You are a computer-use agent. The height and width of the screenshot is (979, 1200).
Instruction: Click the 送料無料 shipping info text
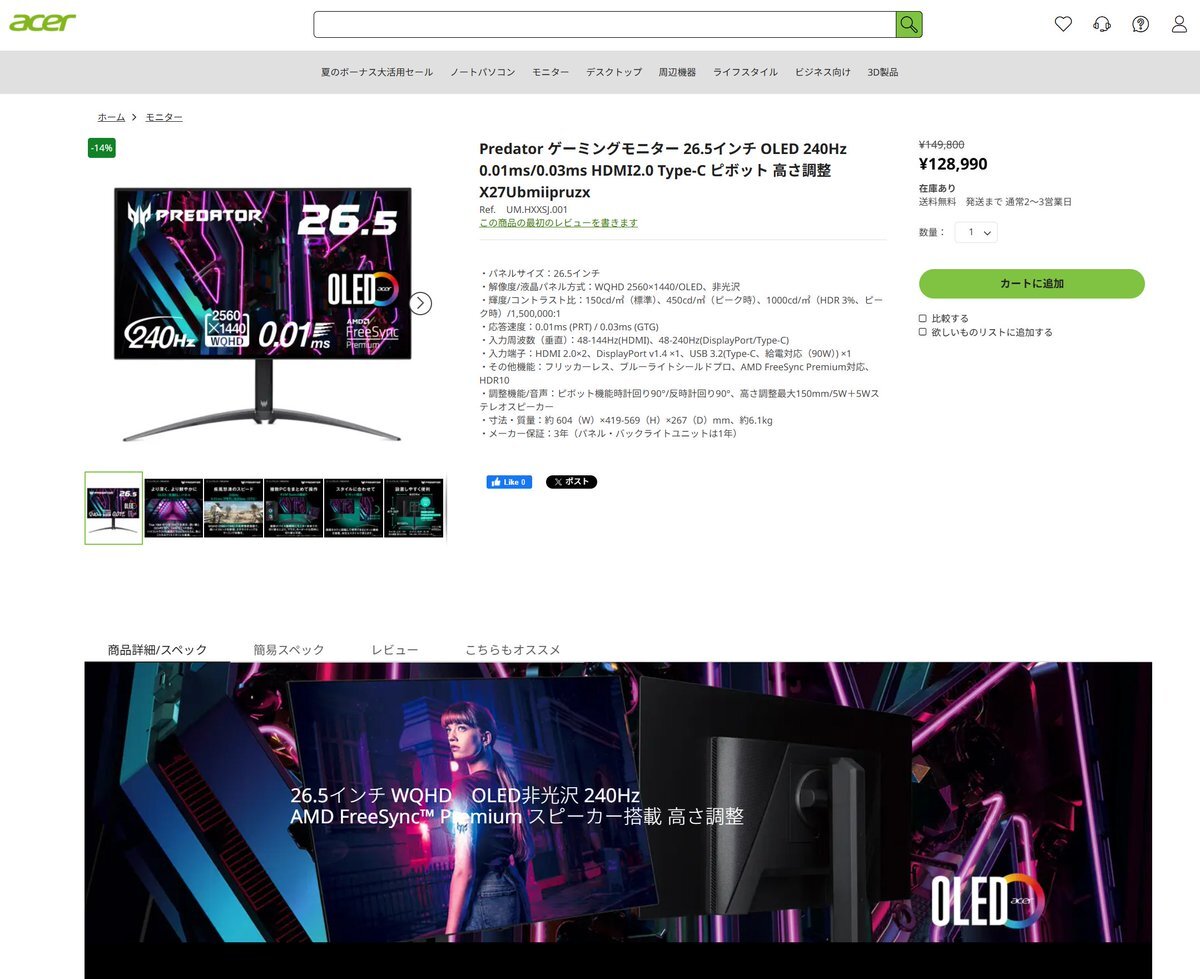pyautogui.click(x=995, y=202)
